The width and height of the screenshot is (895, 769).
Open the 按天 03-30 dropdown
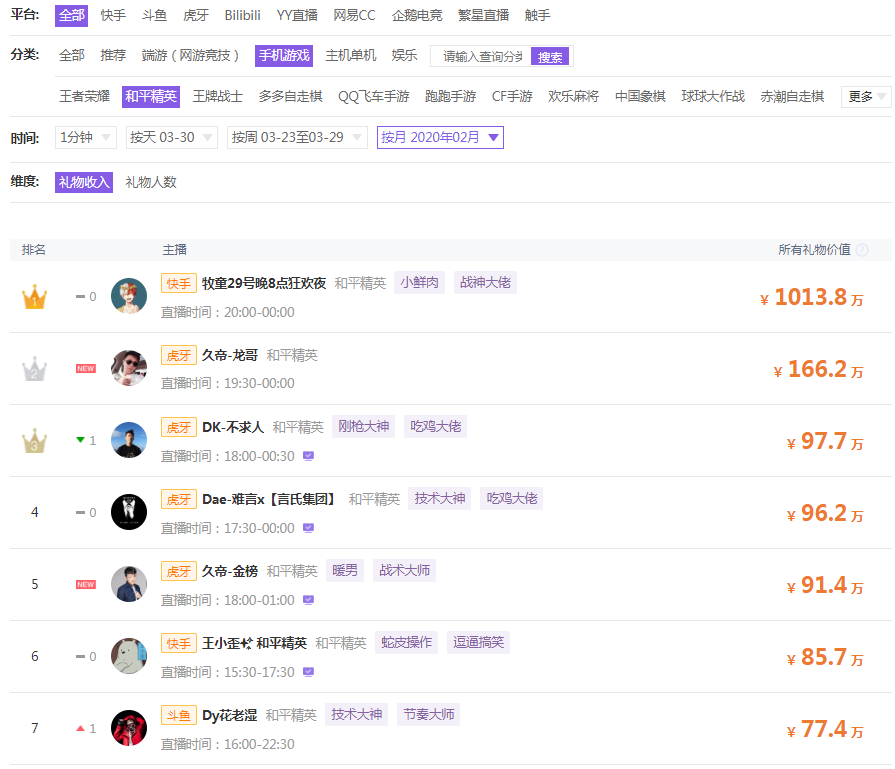pyautogui.click(x=171, y=138)
